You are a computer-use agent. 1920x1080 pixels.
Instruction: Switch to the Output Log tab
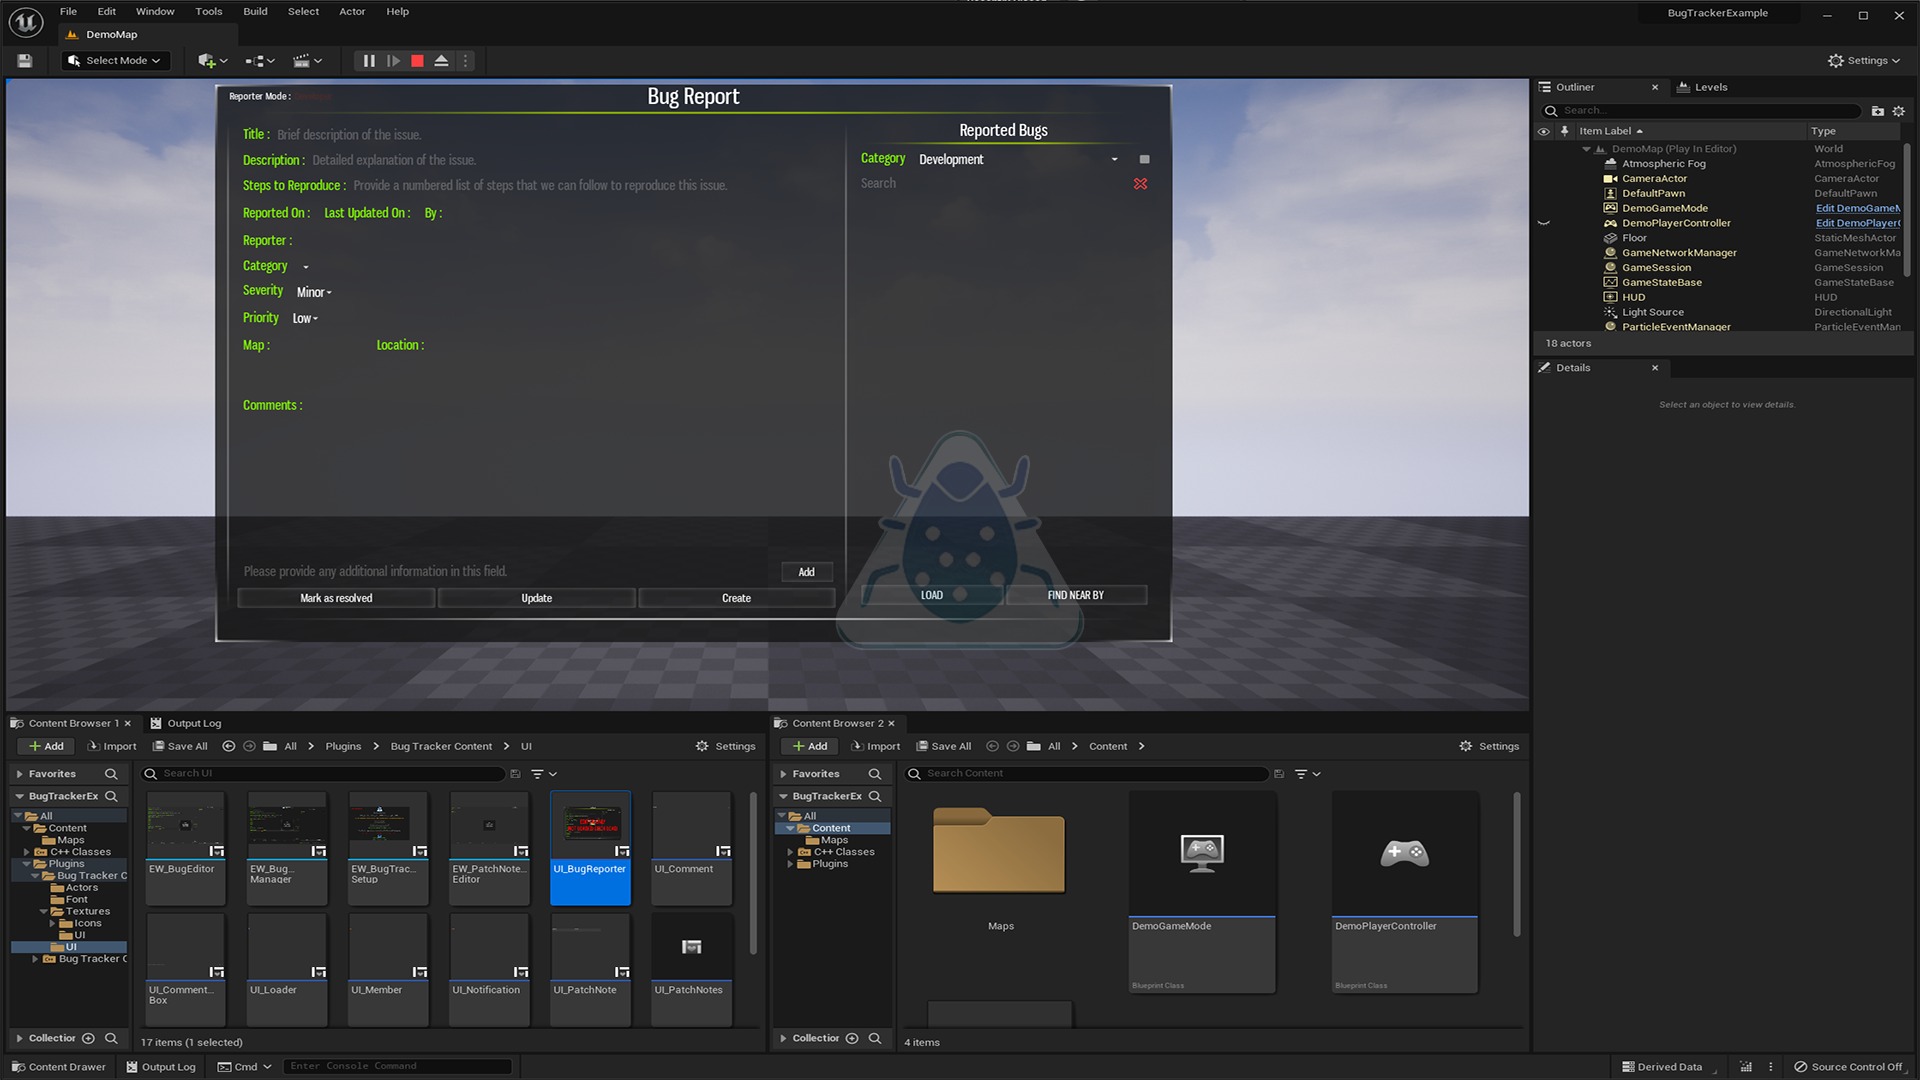point(186,723)
